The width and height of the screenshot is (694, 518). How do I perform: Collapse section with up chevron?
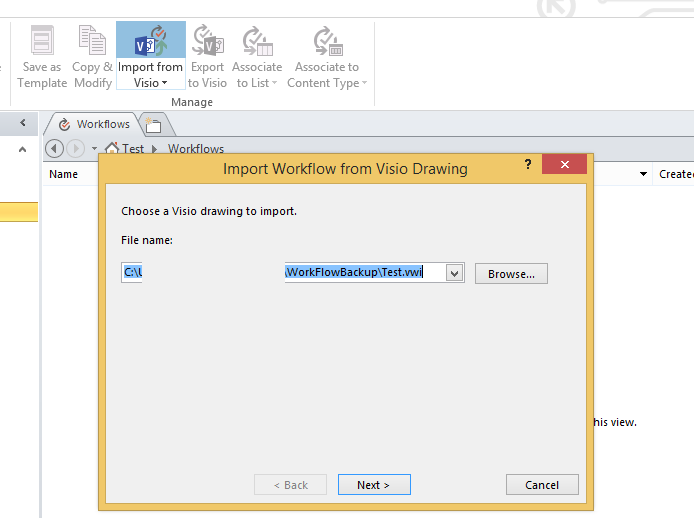[x=22, y=150]
